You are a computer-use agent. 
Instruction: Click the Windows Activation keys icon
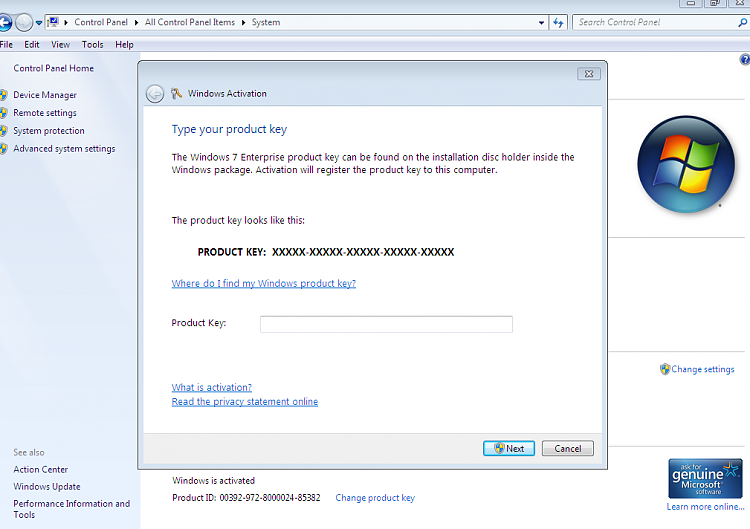pyautogui.click(x=176, y=93)
